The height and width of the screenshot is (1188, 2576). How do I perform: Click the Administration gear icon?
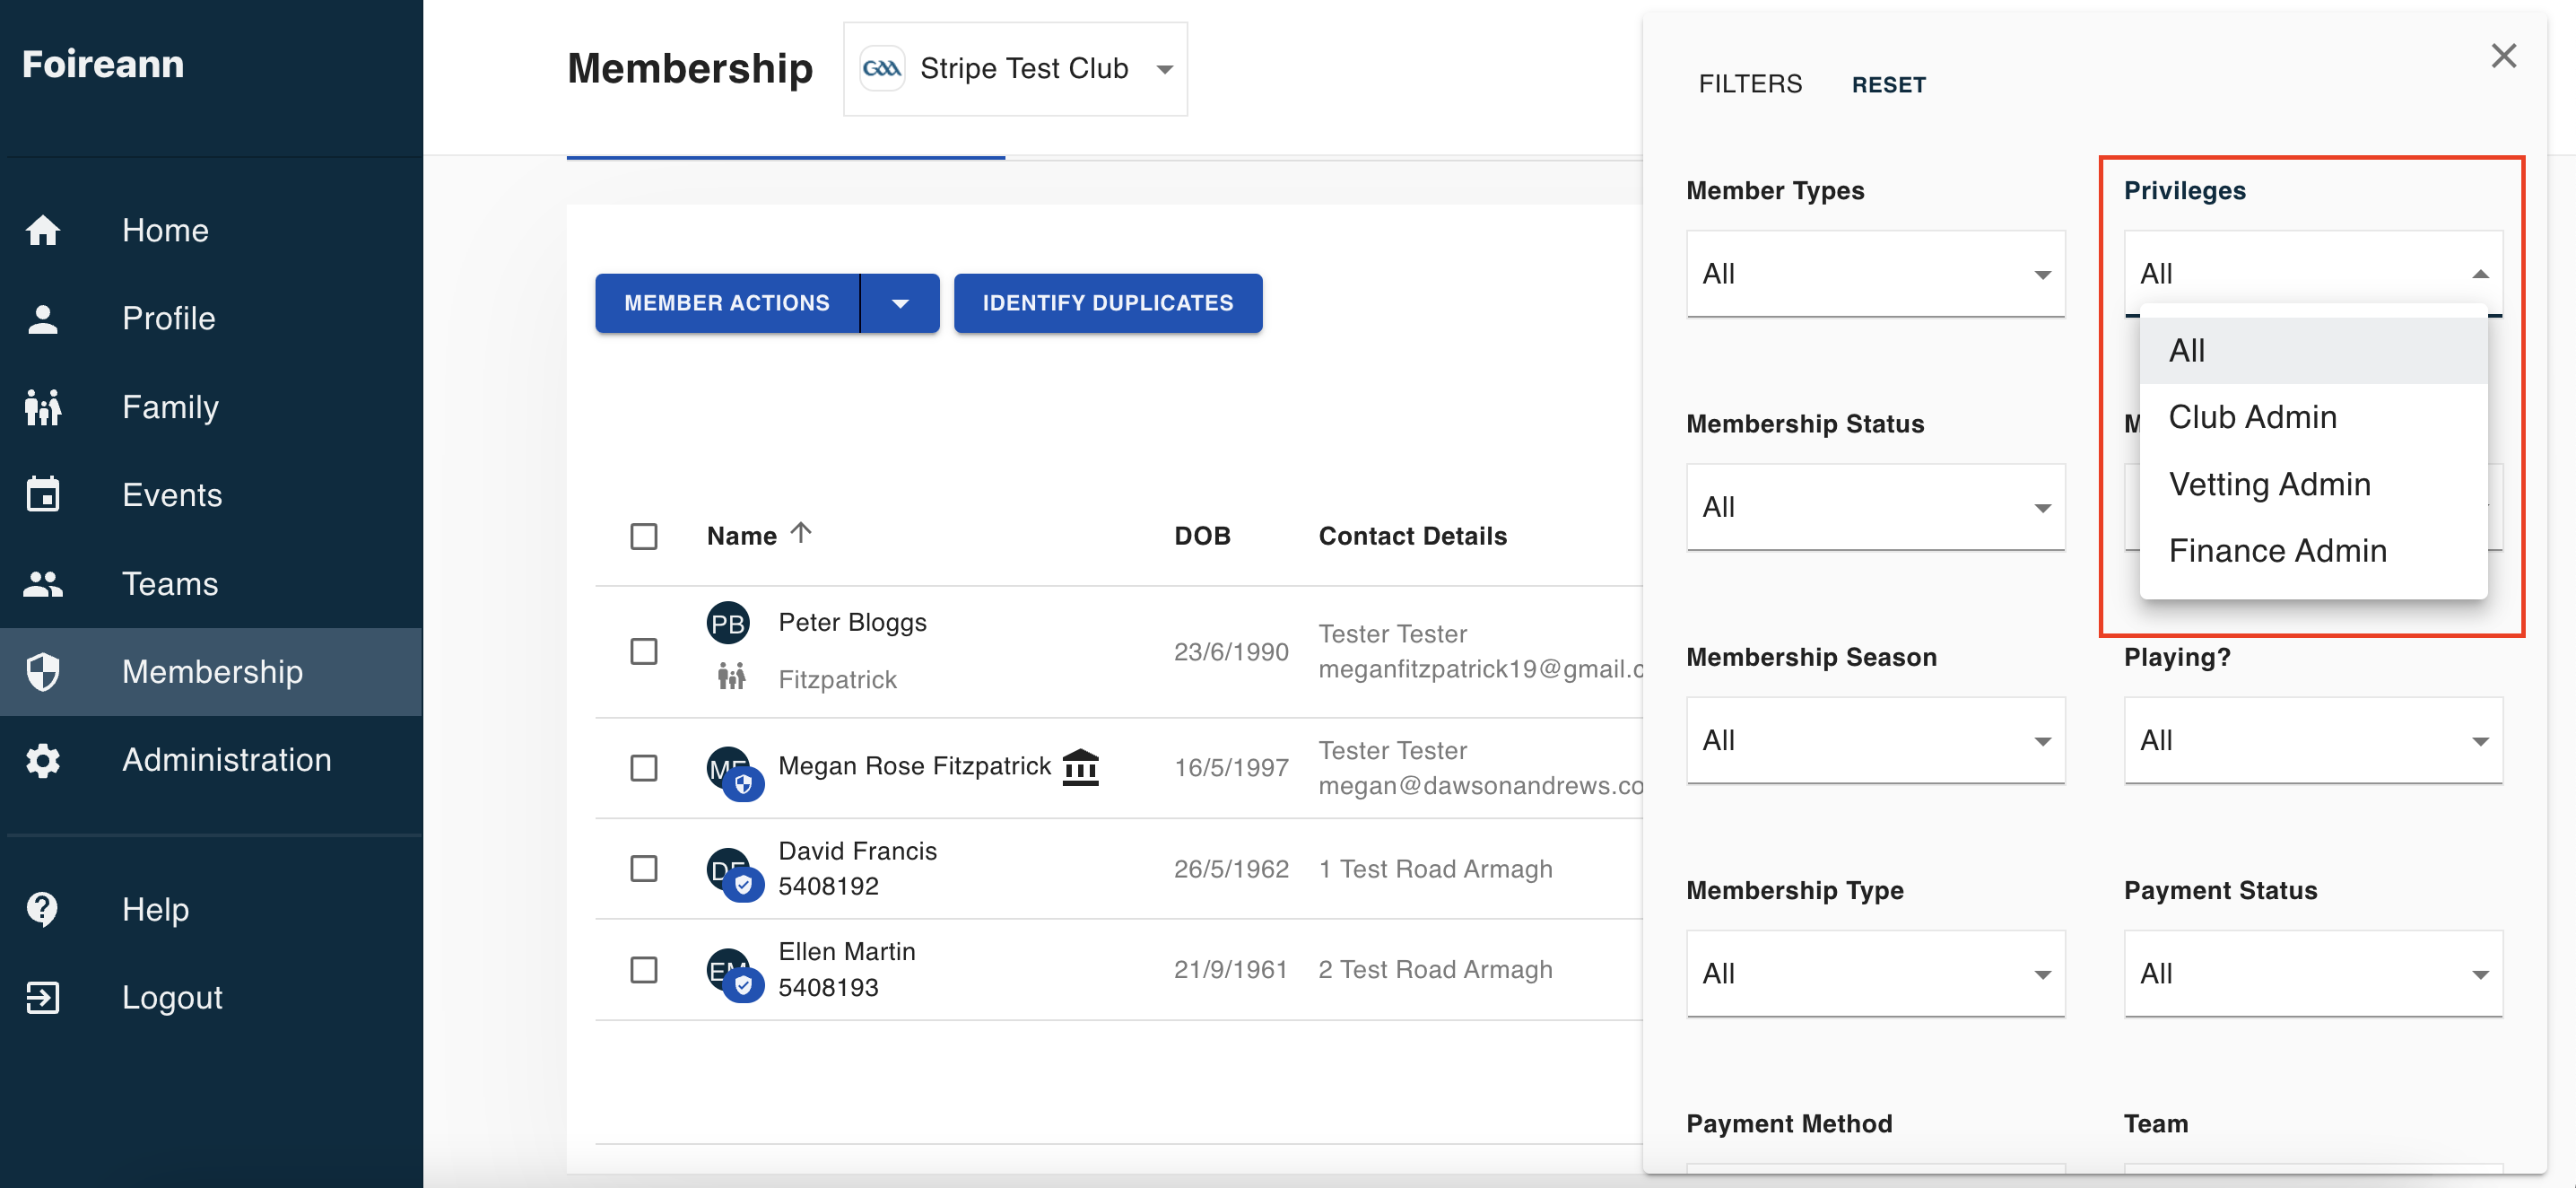tap(43, 760)
